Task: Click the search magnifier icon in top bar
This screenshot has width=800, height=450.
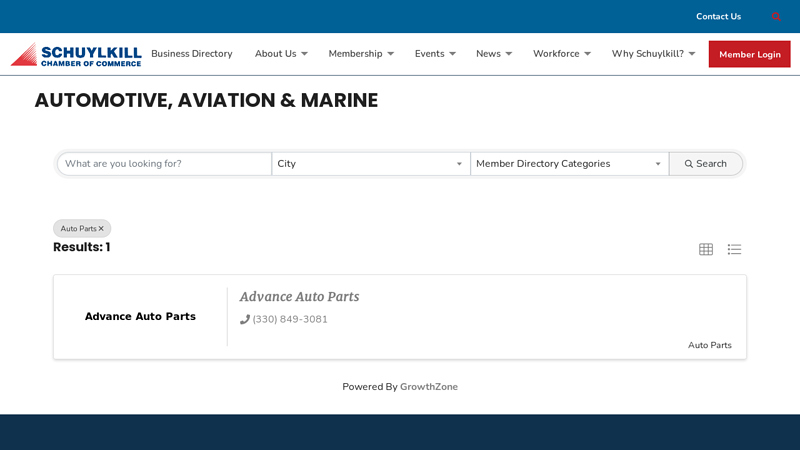Action: click(x=776, y=17)
